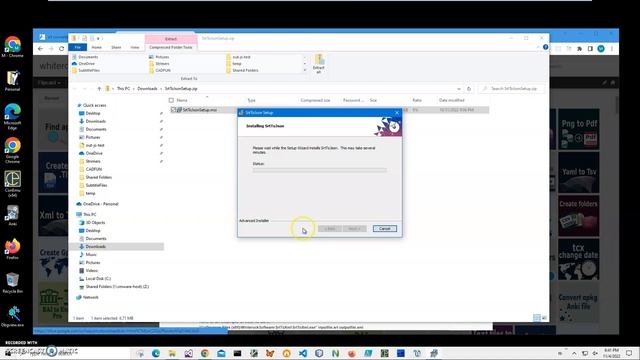Open Microsoft Edge from taskbar
640x360 pixels.
point(156,353)
